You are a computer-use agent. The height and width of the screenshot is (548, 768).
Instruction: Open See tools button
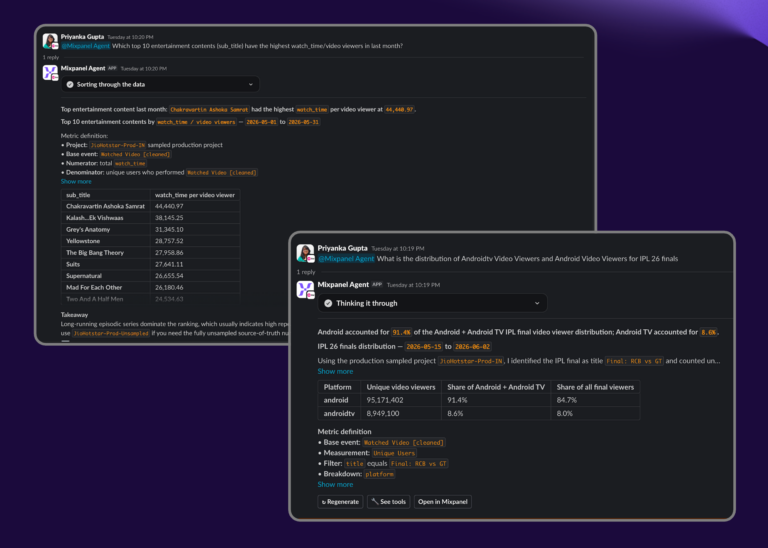389,501
